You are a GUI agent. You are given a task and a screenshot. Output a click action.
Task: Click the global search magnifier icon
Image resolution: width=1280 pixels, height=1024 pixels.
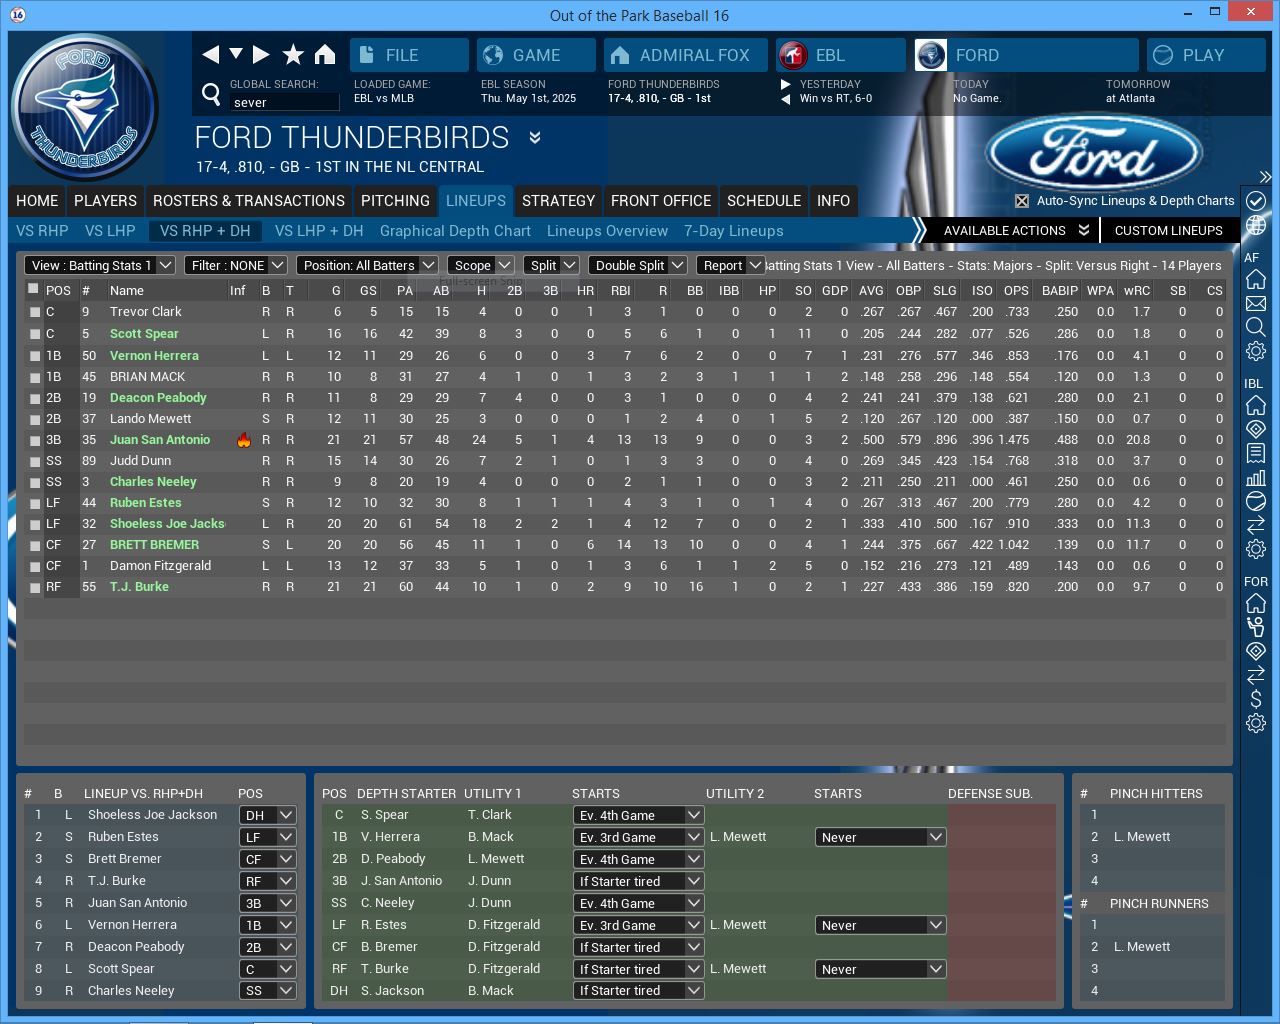click(211, 94)
